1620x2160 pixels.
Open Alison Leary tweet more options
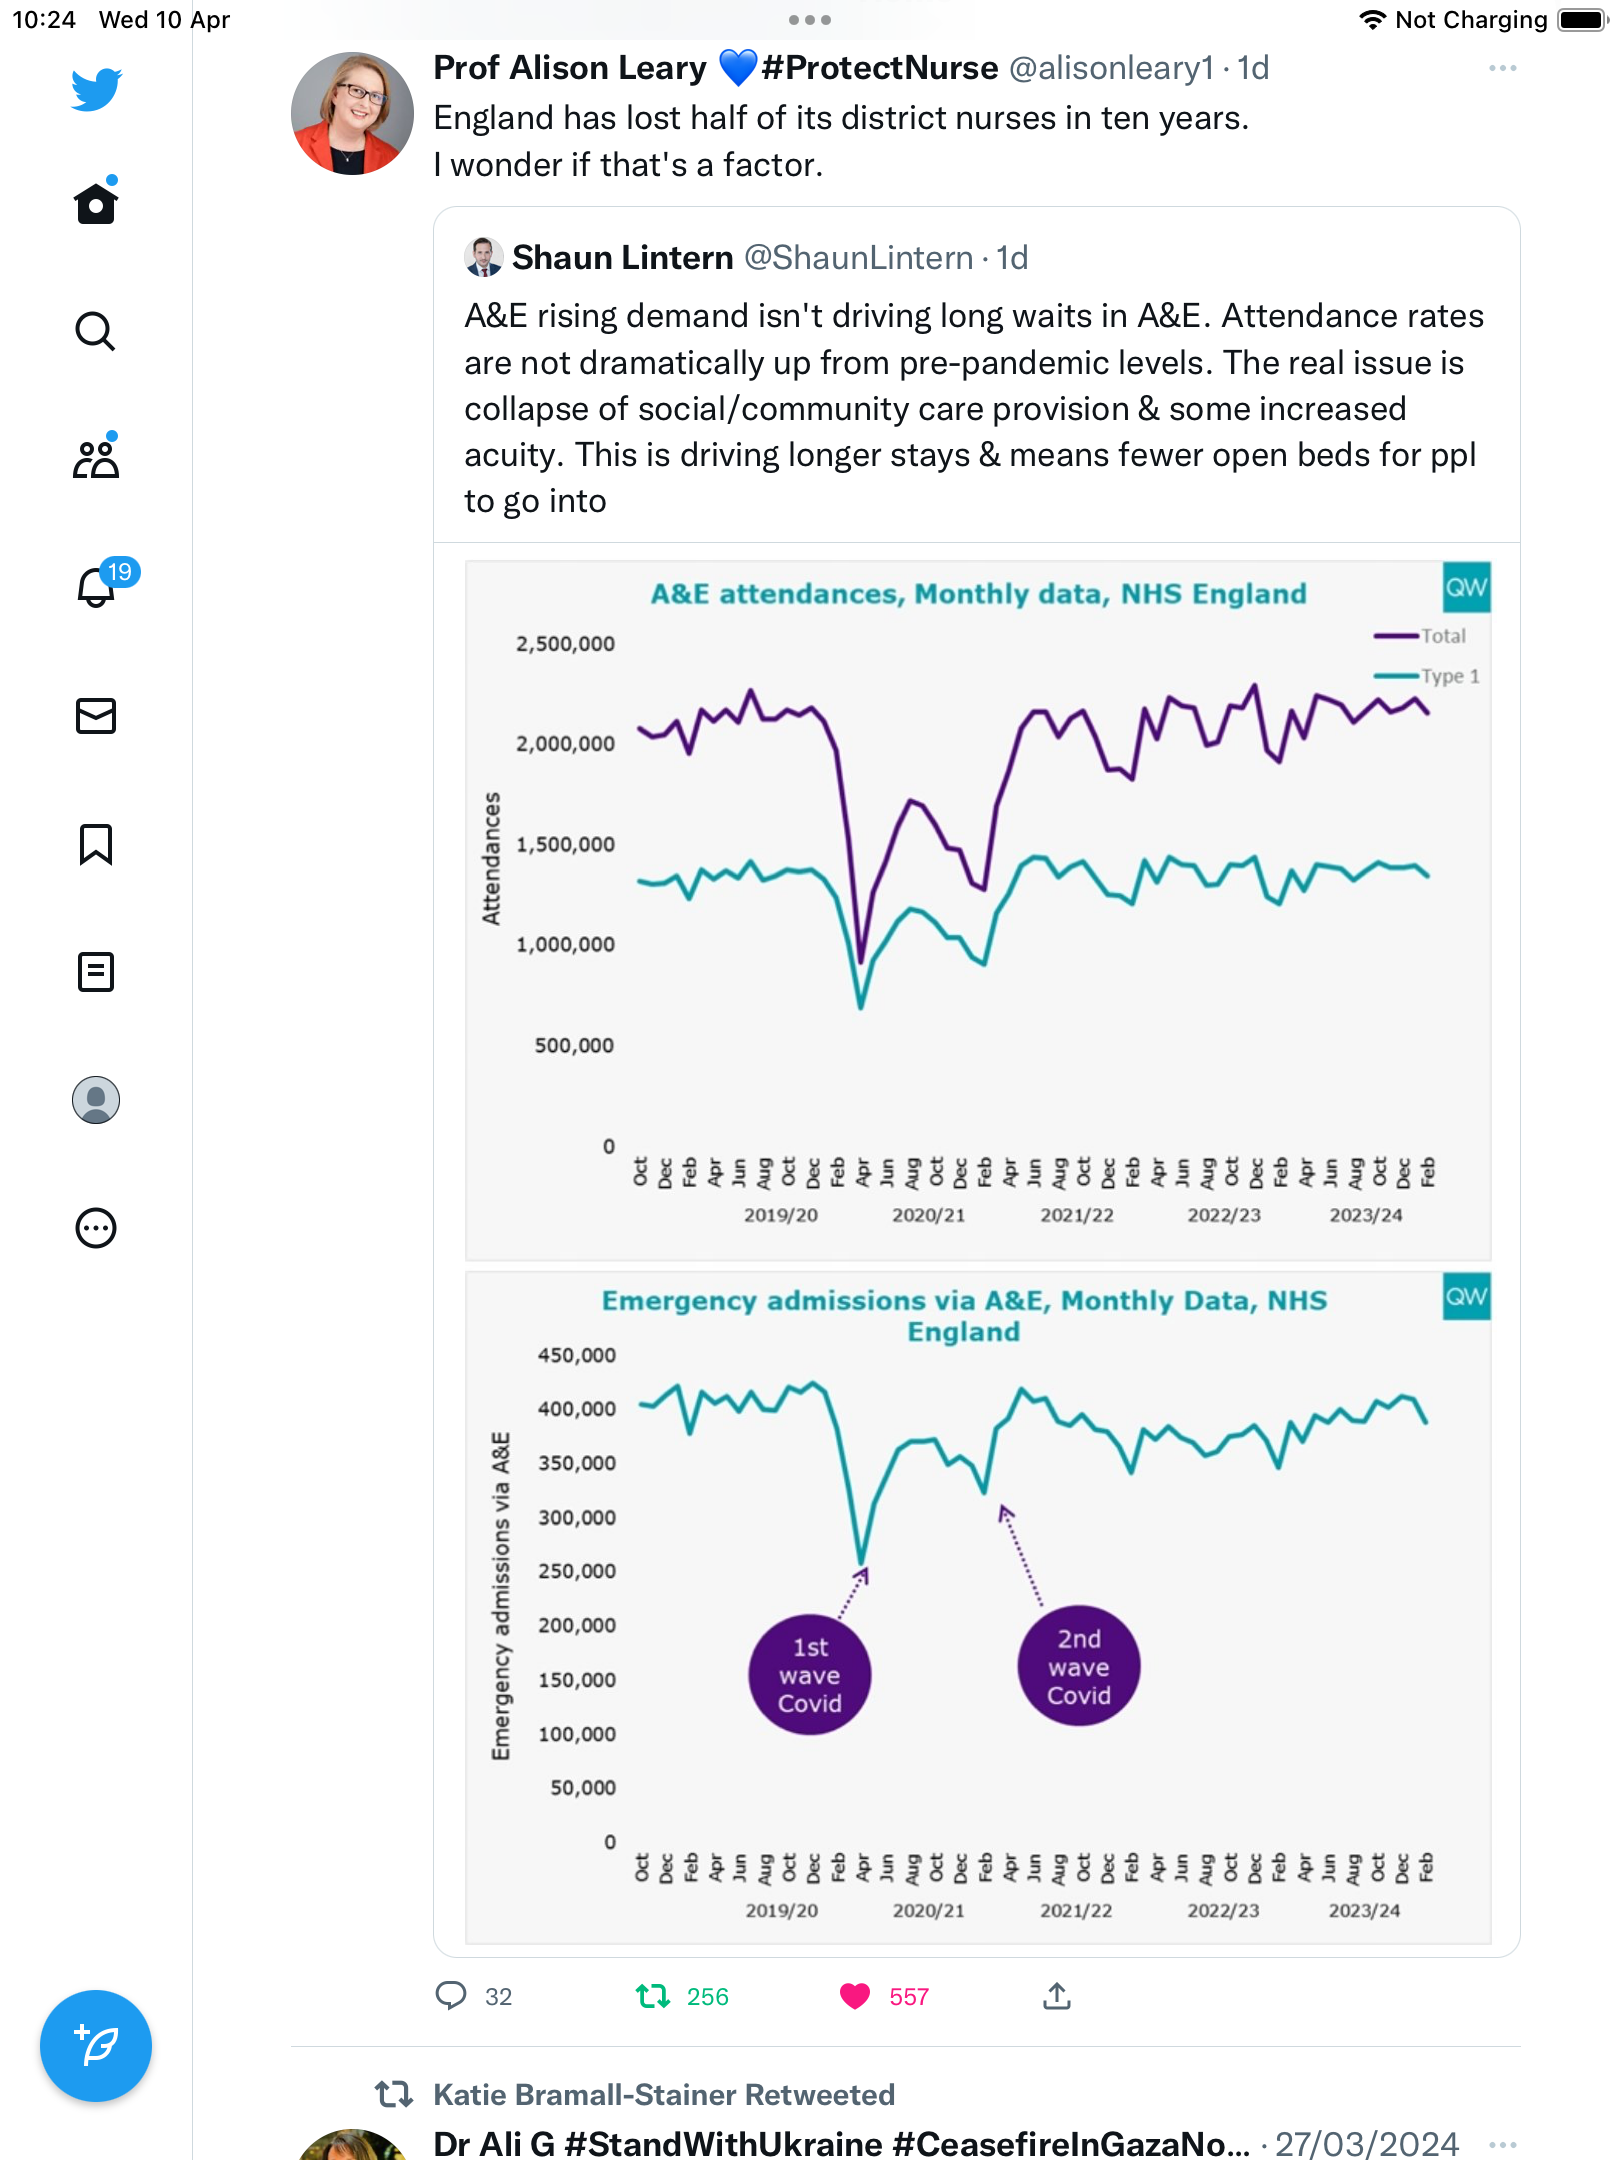click(x=1502, y=68)
